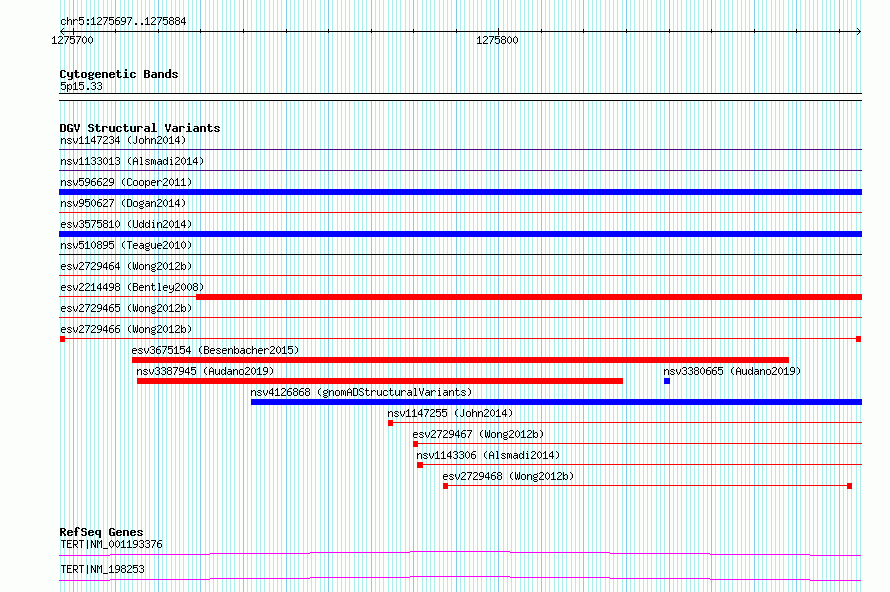Open esv2729466 (Wong2012b) variant label
The width and height of the screenshot is (890, 592).
pos(126,329)
